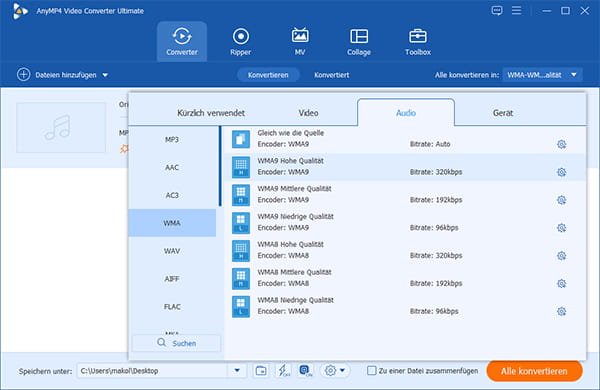Click the save path field C:\Users\makol\Desktop

click(152, 370)
